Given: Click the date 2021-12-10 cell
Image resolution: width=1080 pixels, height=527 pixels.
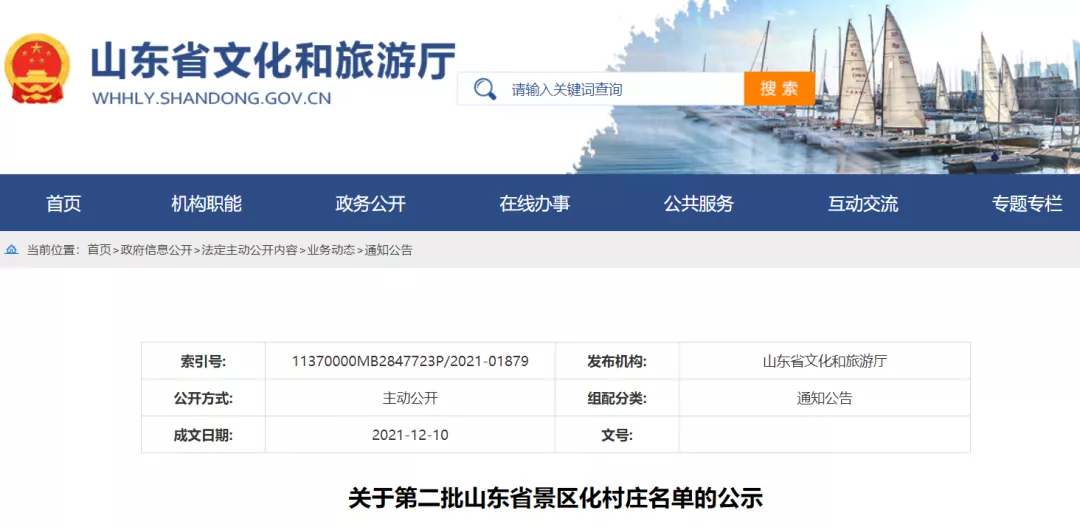Looking at the screenshot, I should [x=410, y=435].
